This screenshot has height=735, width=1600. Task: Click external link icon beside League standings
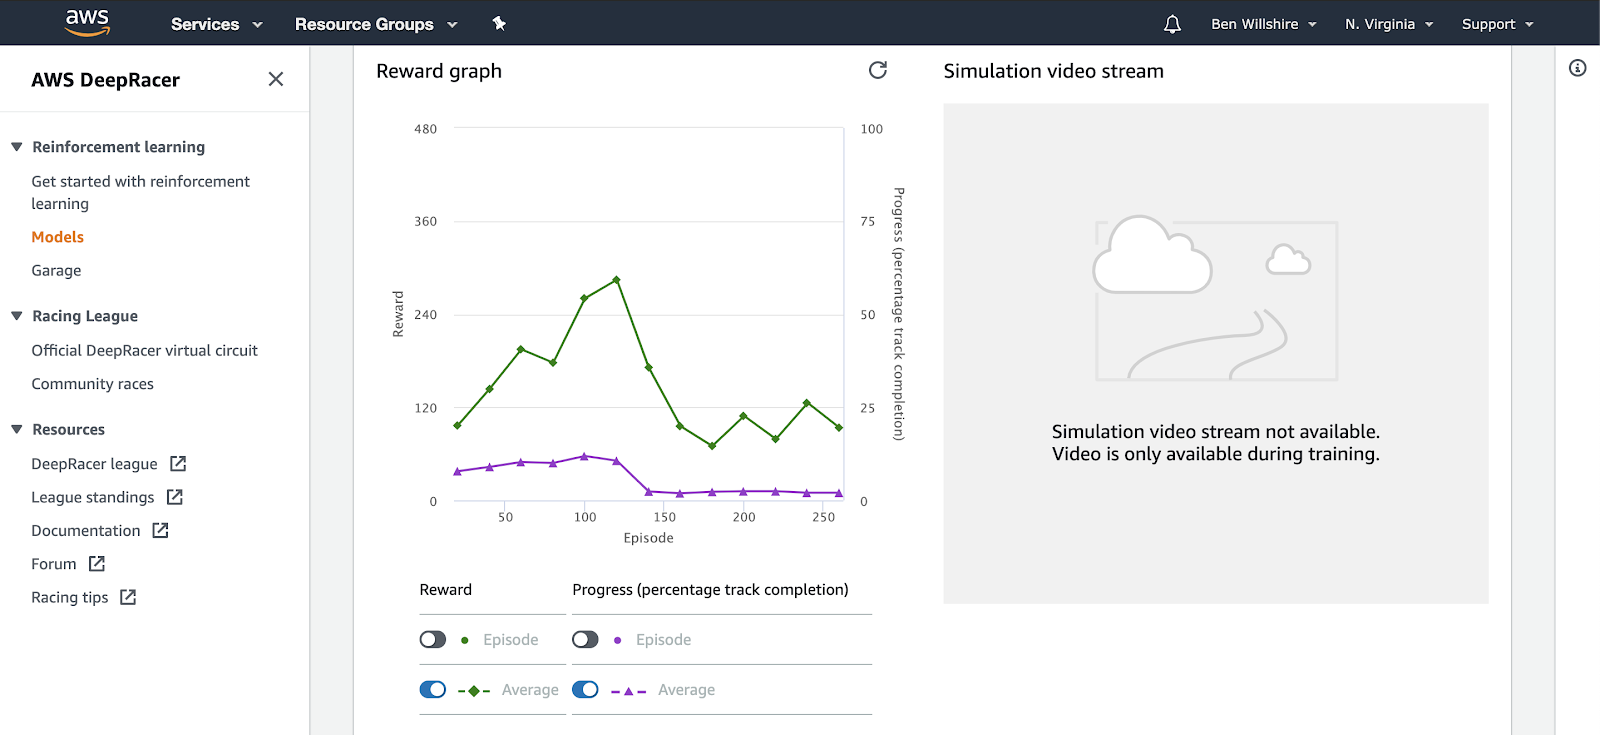(174, 497)
